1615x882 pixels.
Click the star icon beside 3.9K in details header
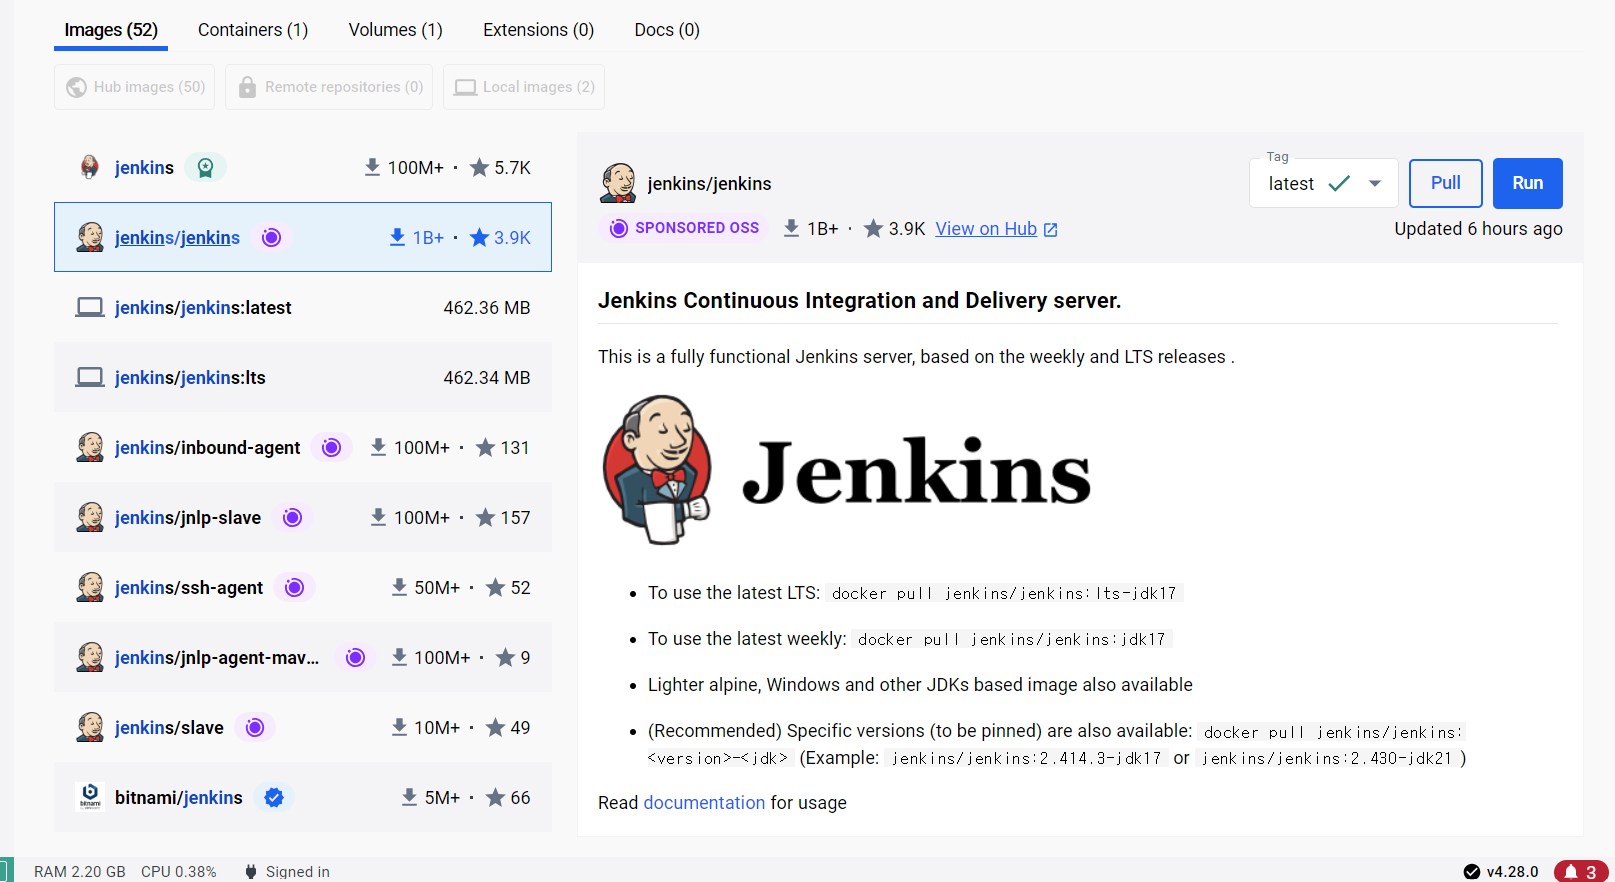click(873, 229)
